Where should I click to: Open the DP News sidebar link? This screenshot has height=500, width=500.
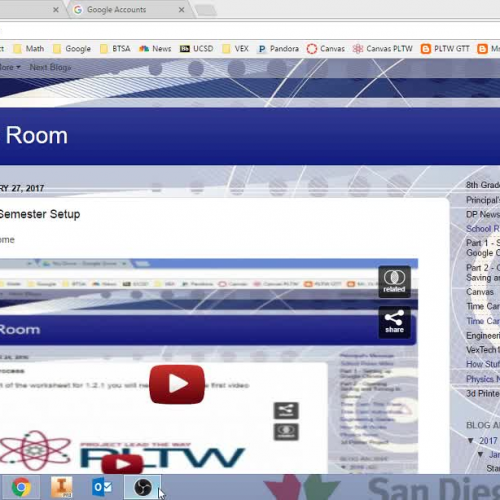point(483,214)
